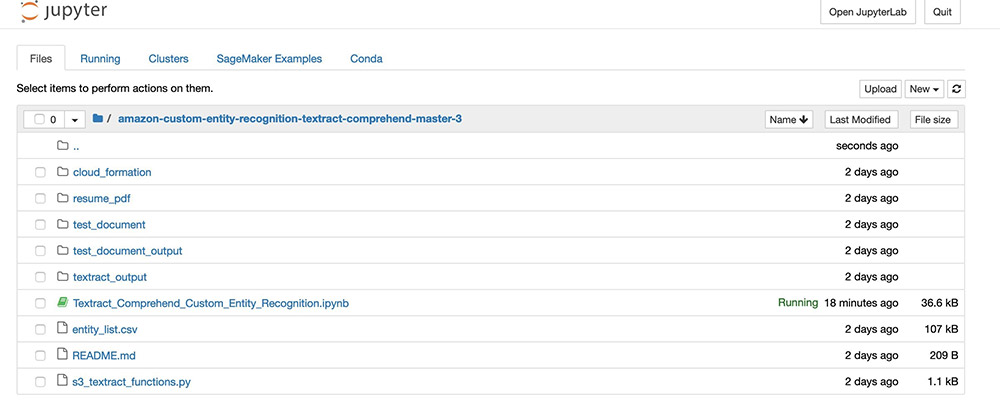Click the green running notebook icon

(x=62, y=303)
